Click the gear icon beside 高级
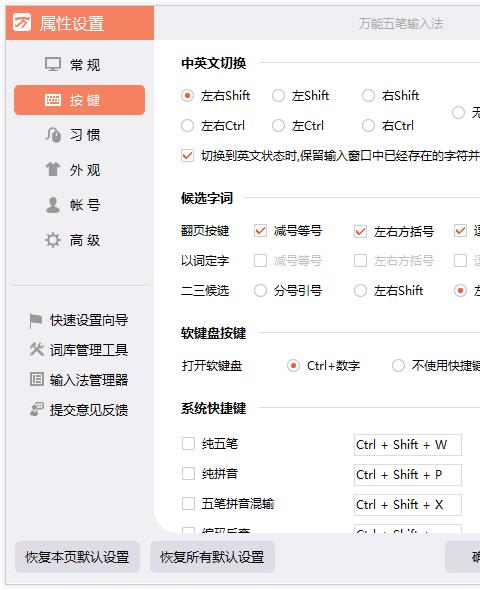Screen dimensions: 480x590 point(53,240)
